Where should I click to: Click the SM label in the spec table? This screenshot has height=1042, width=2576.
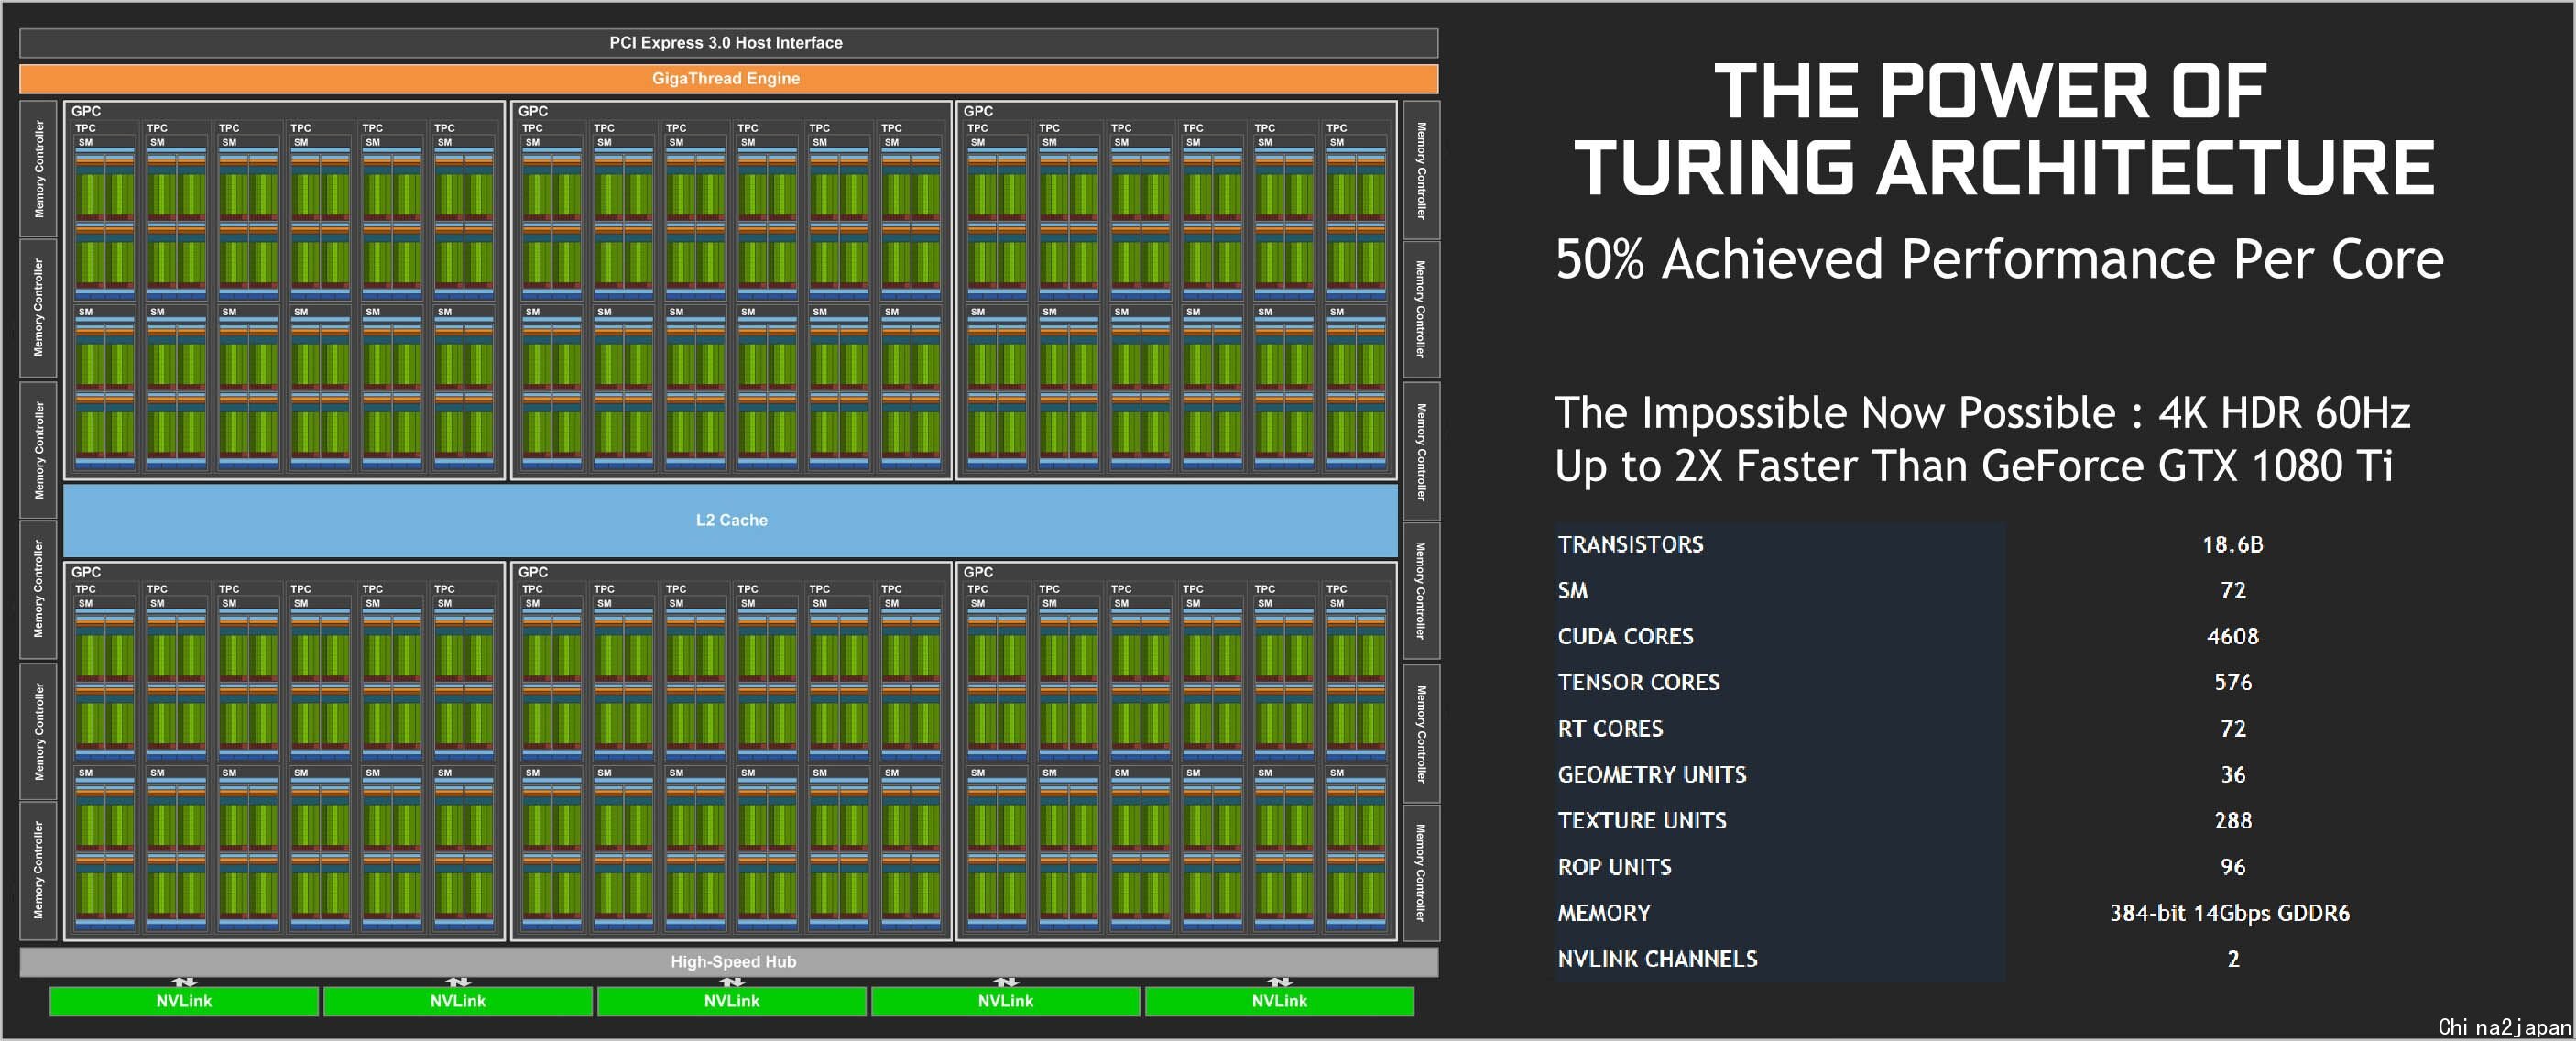click(x=1572, y=591)
